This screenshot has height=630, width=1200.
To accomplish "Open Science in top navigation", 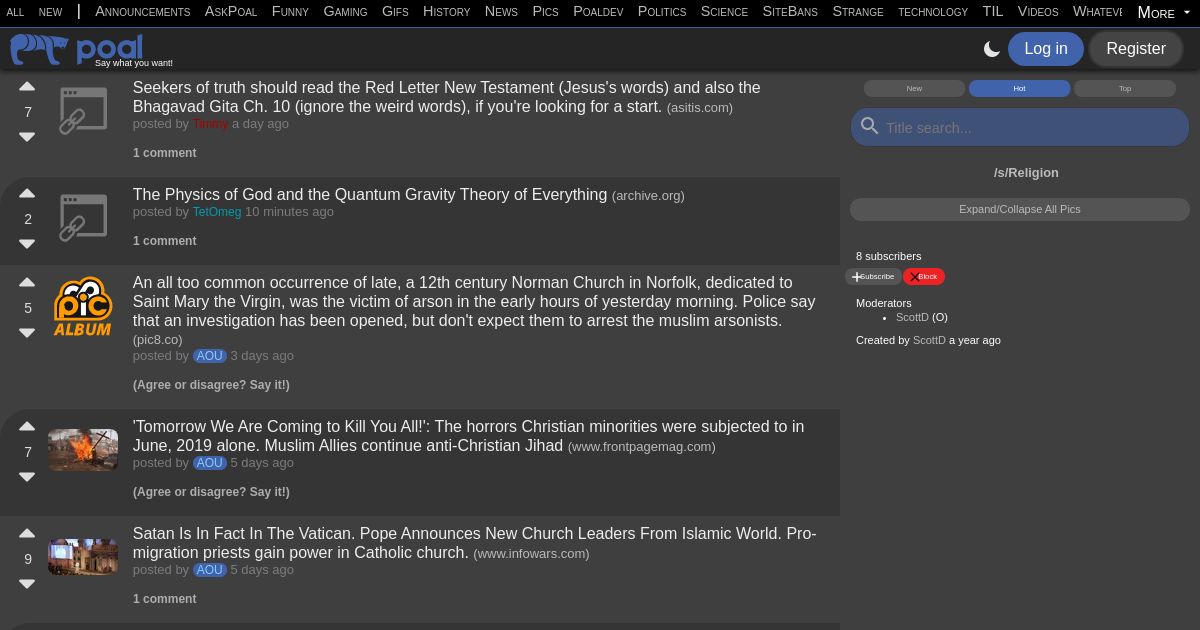I will point(724,12).
